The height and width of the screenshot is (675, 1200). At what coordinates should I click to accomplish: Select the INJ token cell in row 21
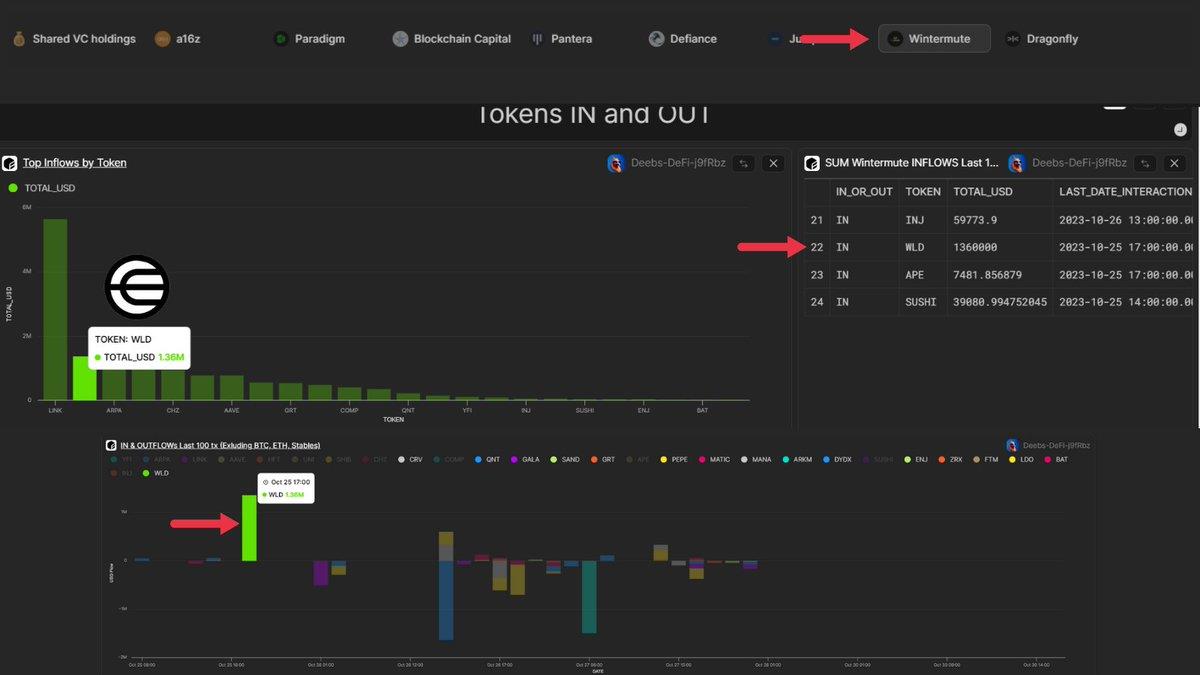tap(915, 219)
